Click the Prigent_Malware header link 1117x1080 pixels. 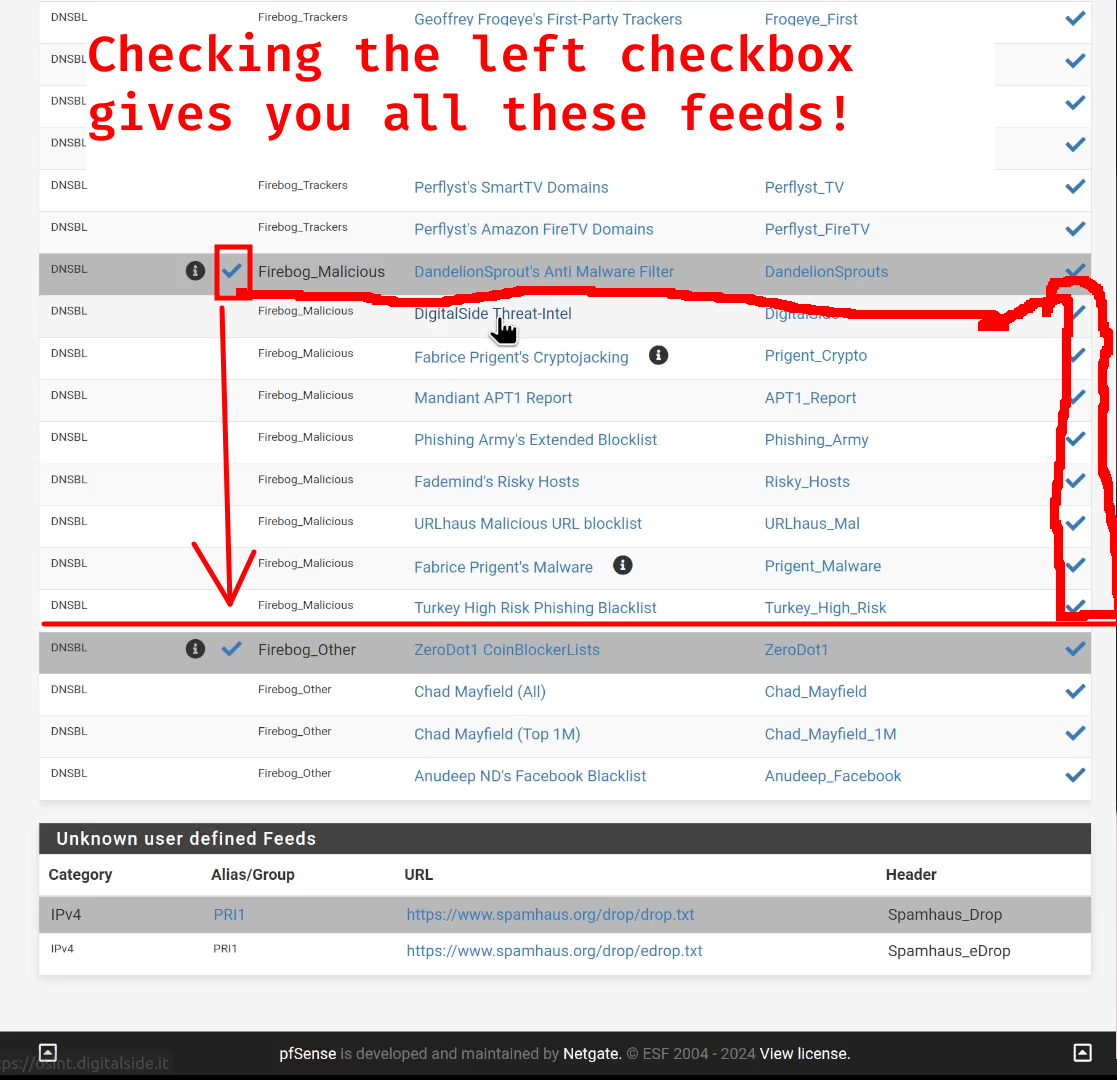pyautogui.click(x=823, y=566)
